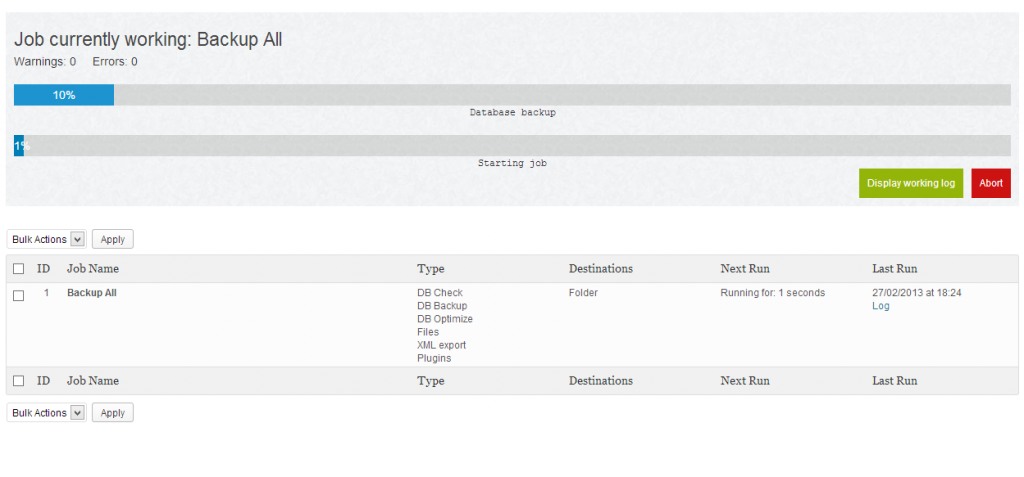This screenshot has width=1024, height=477.
Task: Open the Backup All job name
Action: 92,293
